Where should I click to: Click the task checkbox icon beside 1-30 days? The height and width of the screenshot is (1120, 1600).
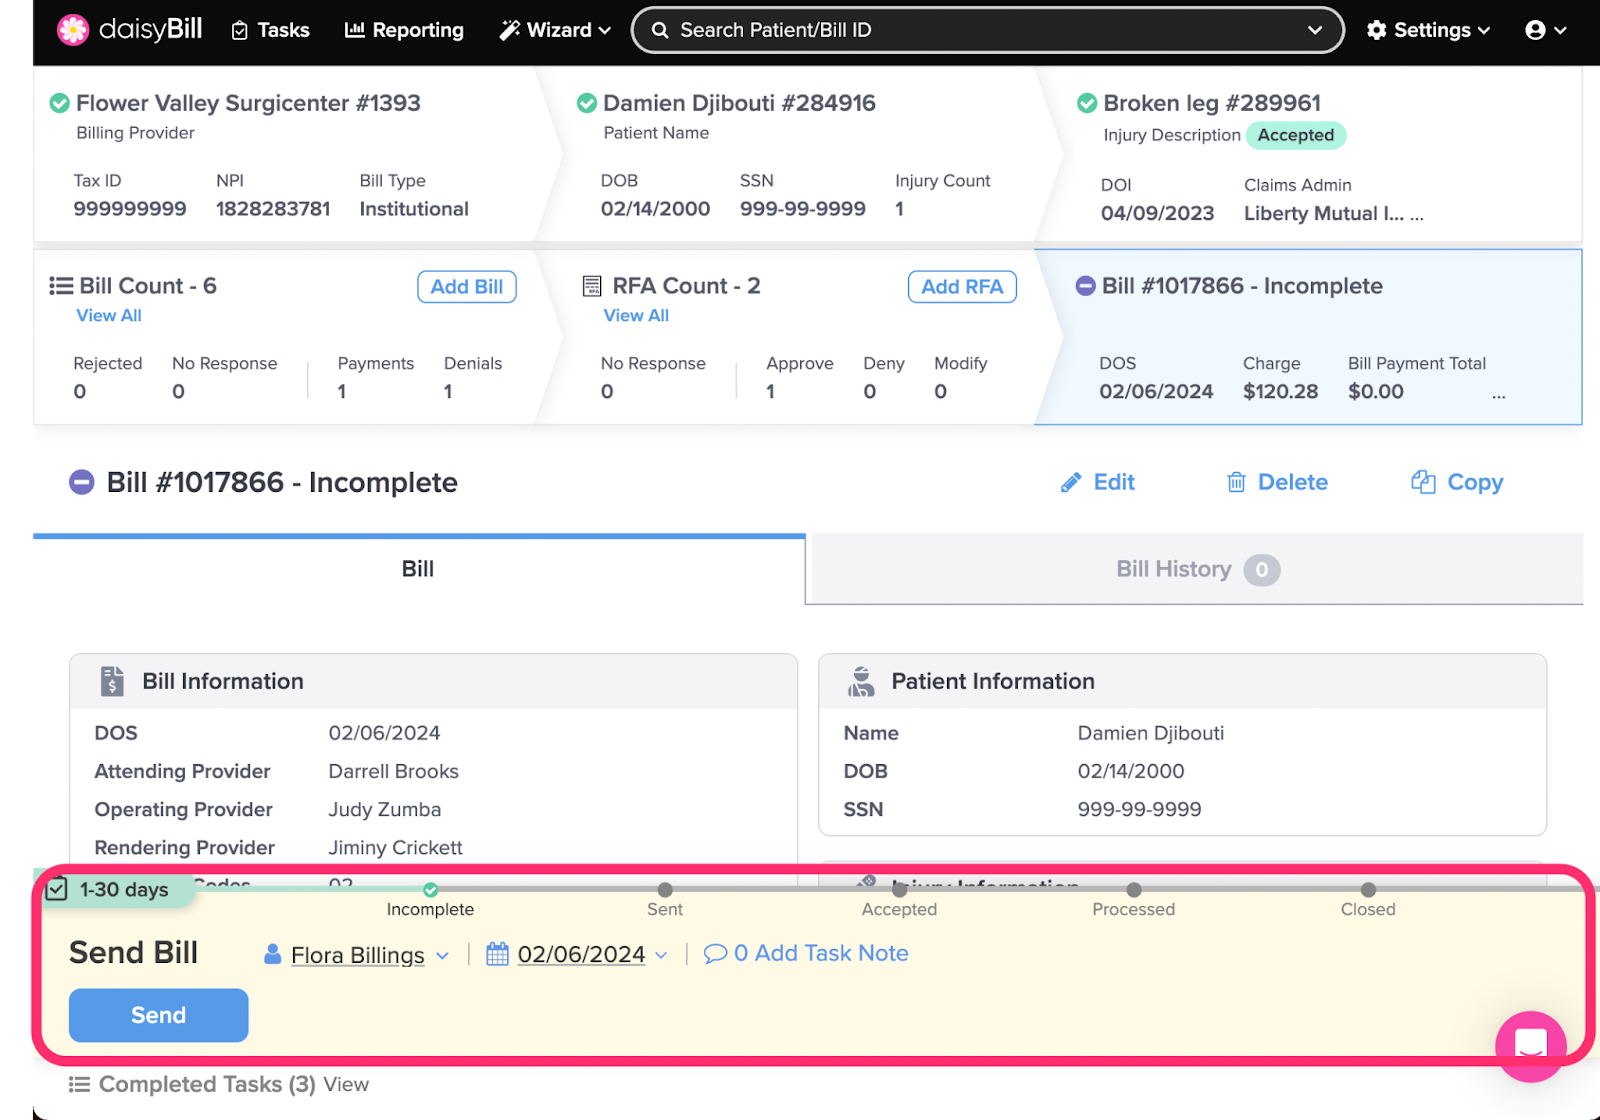(x=57, y=889)
